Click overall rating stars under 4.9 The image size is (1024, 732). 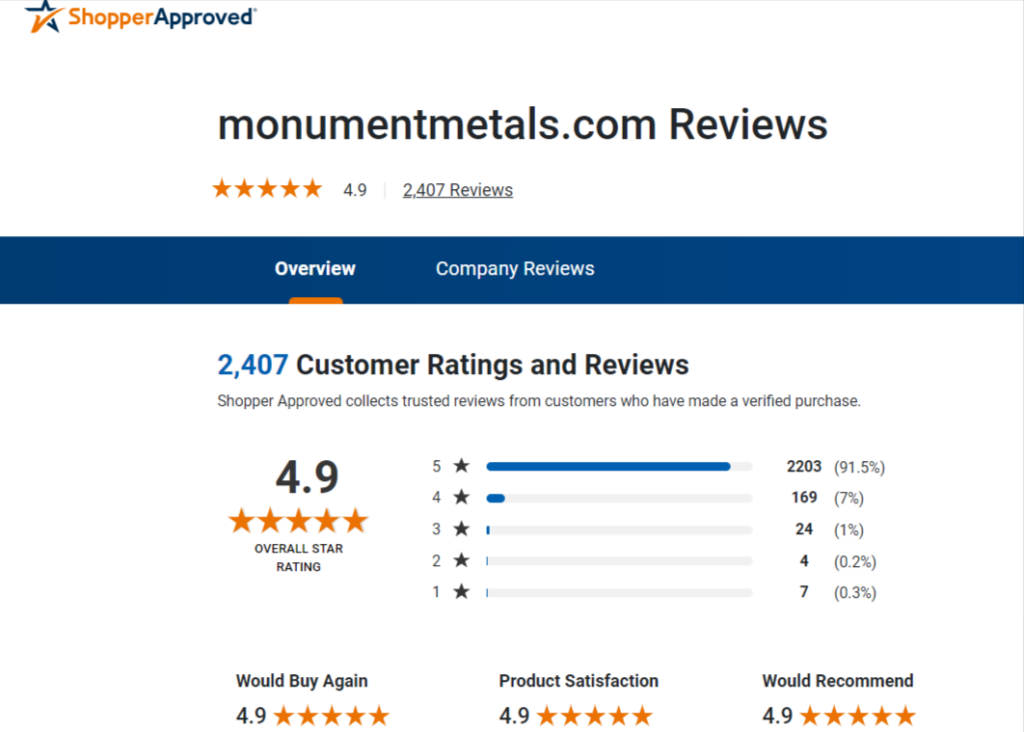298,521
